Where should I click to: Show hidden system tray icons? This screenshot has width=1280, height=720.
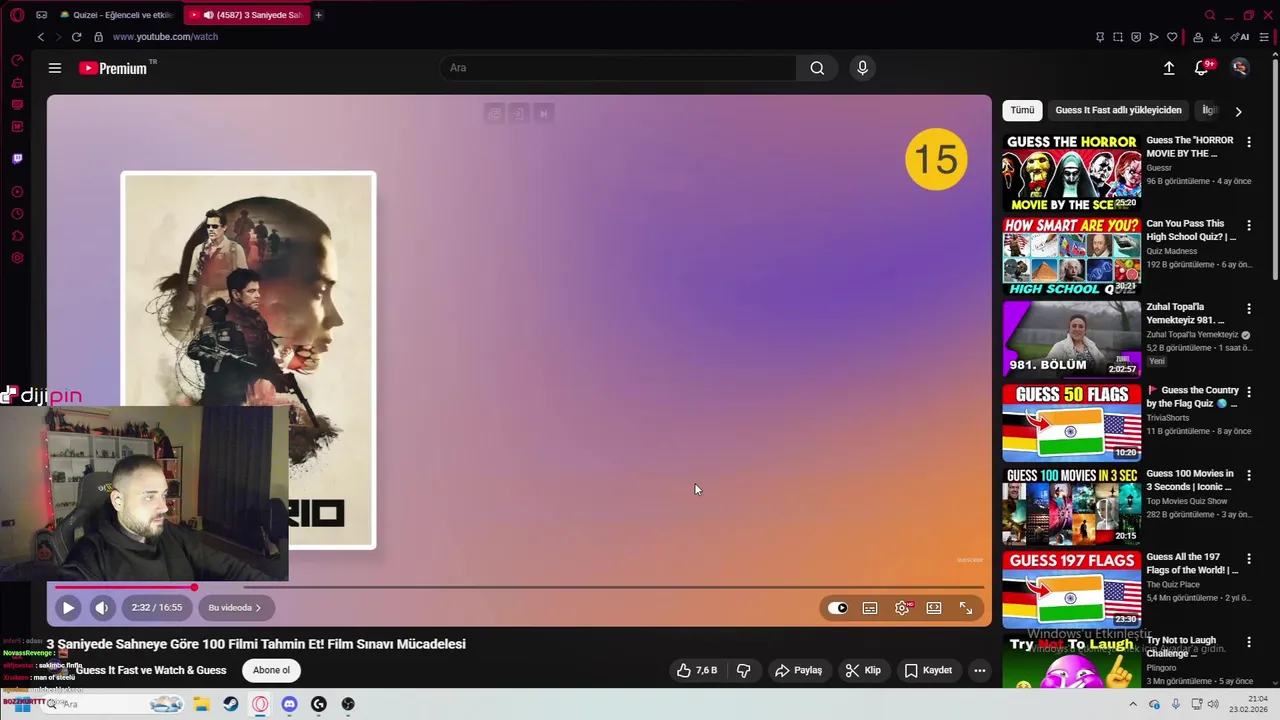pos(1133,704)
